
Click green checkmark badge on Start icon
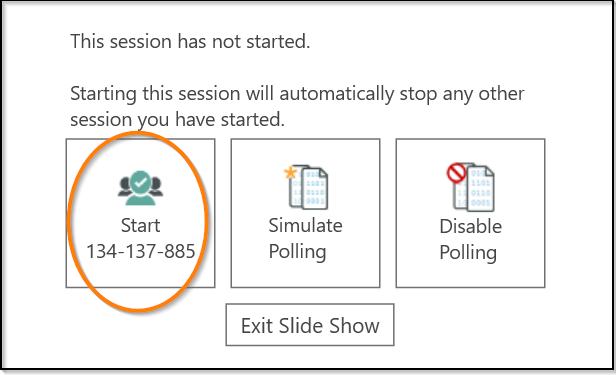[x=141, y=181]
